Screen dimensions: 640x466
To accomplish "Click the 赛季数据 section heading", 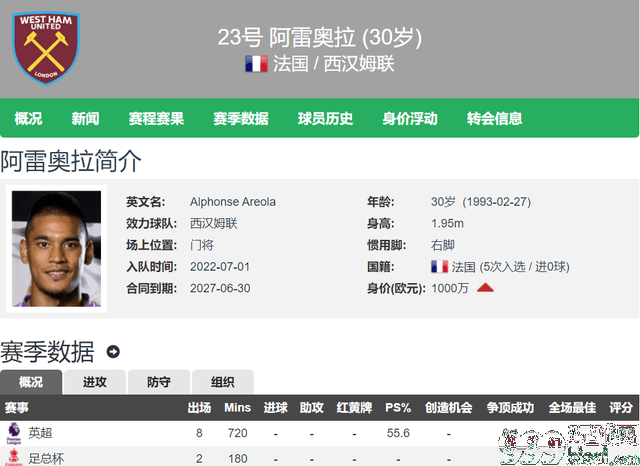I will click(x=47, y=352).
